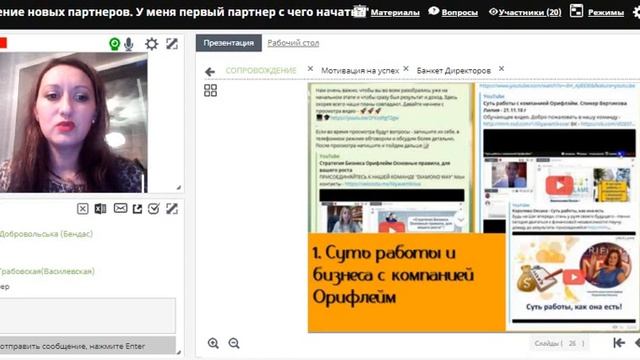
Task: Click the checkmark moderation icon in chat
Action: tap(154, 209)
